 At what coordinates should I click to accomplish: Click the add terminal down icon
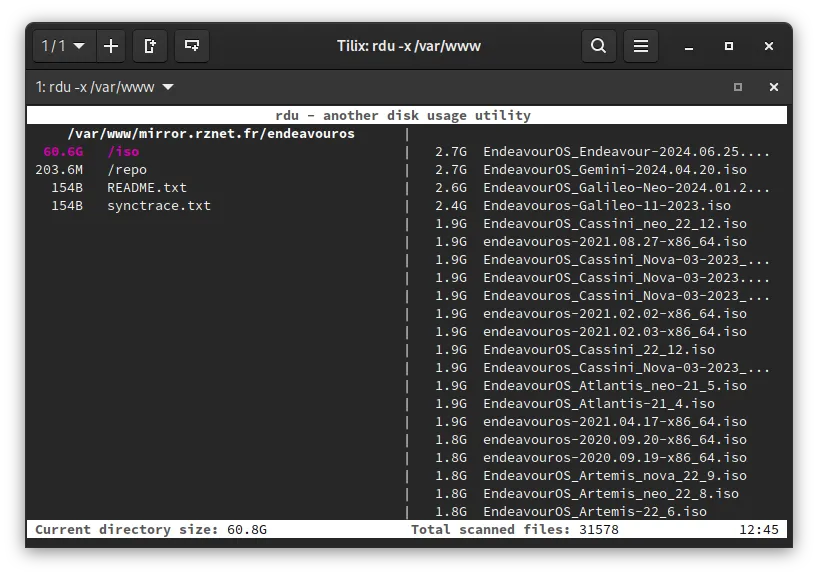click(191, 46)
